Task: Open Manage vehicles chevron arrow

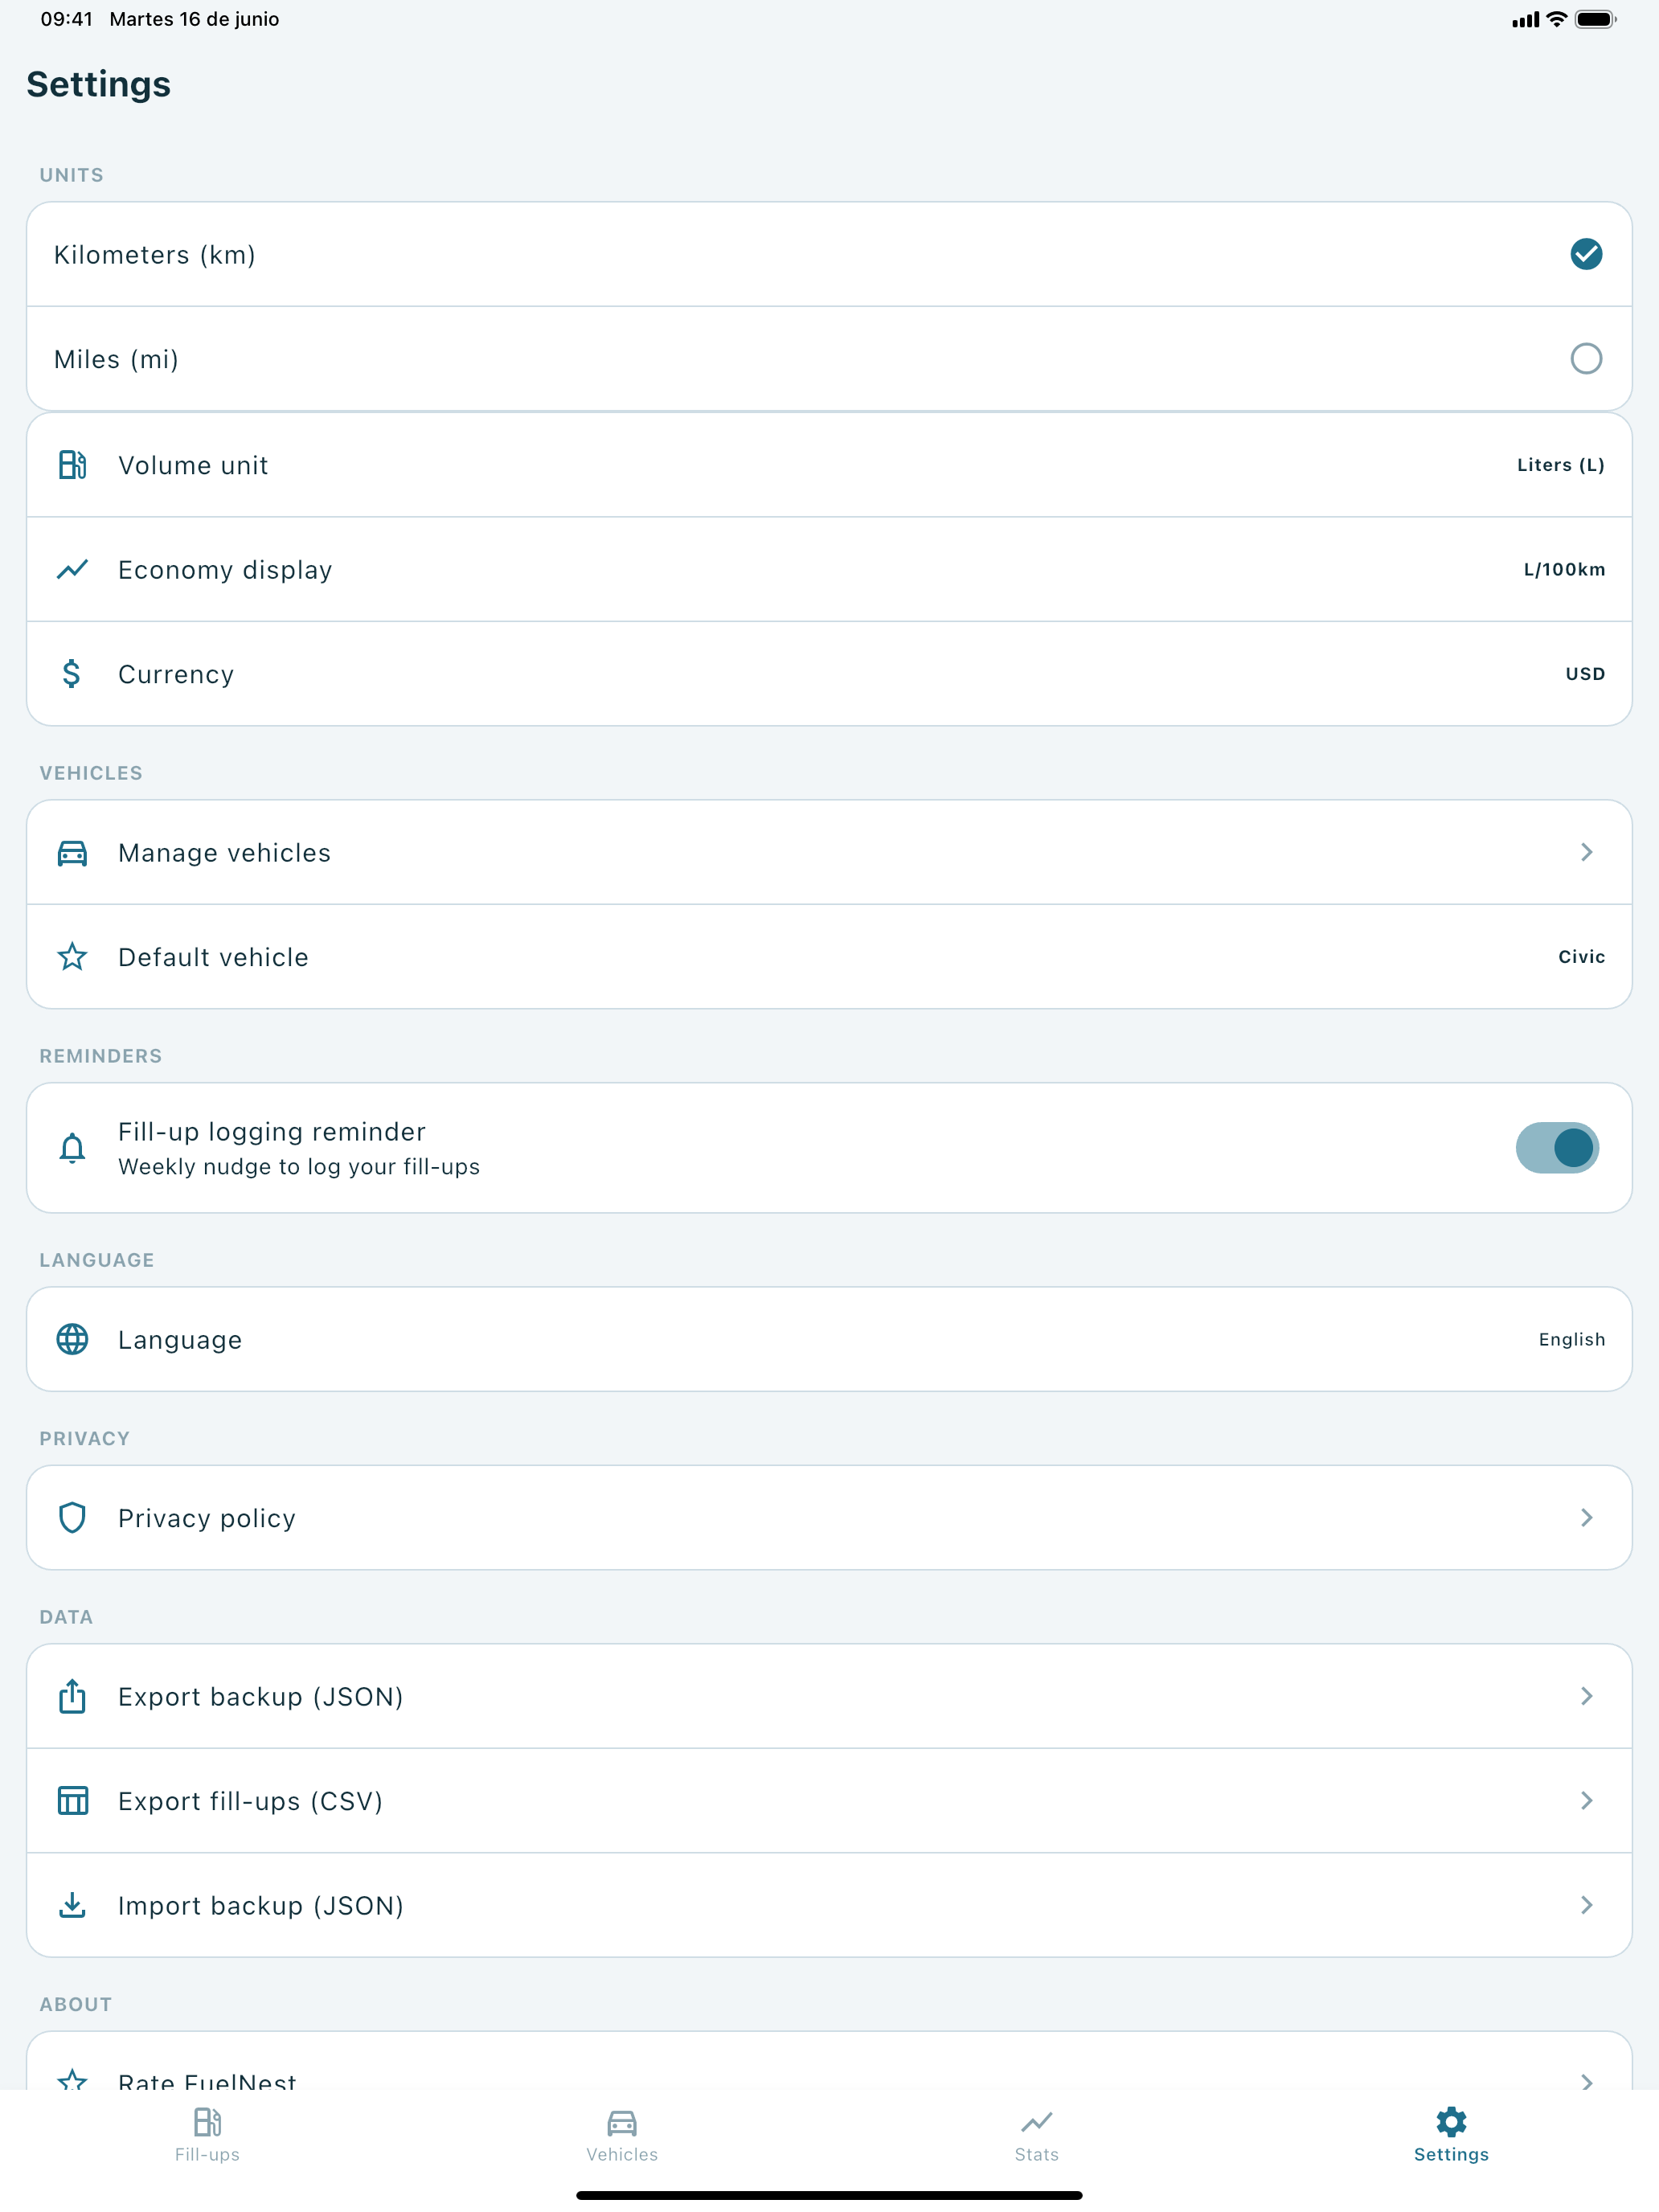Action: (1586, 852)
